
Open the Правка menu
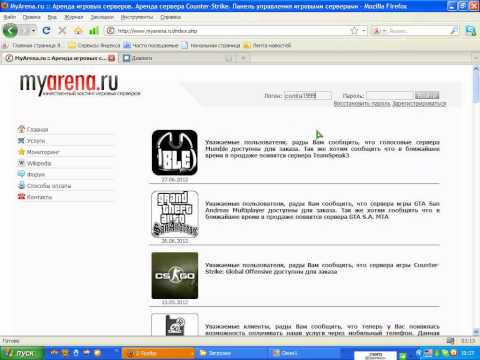point(32,17)
